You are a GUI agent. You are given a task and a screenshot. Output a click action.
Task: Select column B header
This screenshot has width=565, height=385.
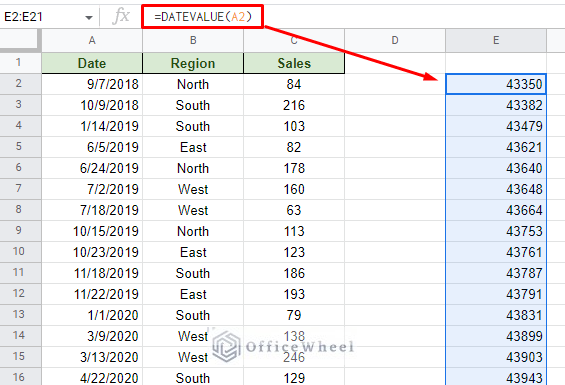[x=193, y=40]
